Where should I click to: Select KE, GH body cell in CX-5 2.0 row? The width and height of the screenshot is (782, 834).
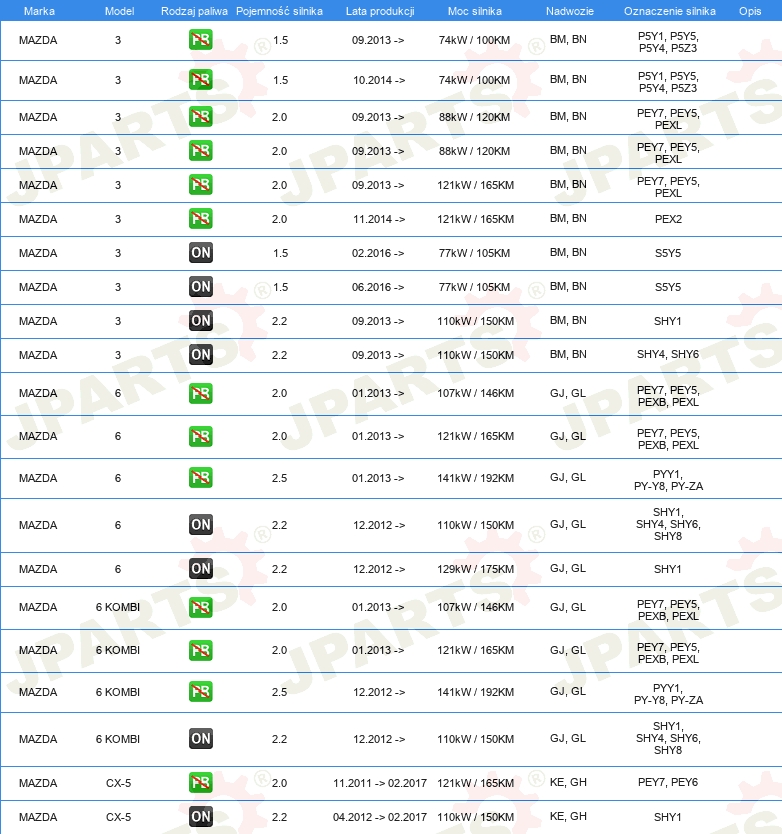pyautogui.click(x=568, y=782)
